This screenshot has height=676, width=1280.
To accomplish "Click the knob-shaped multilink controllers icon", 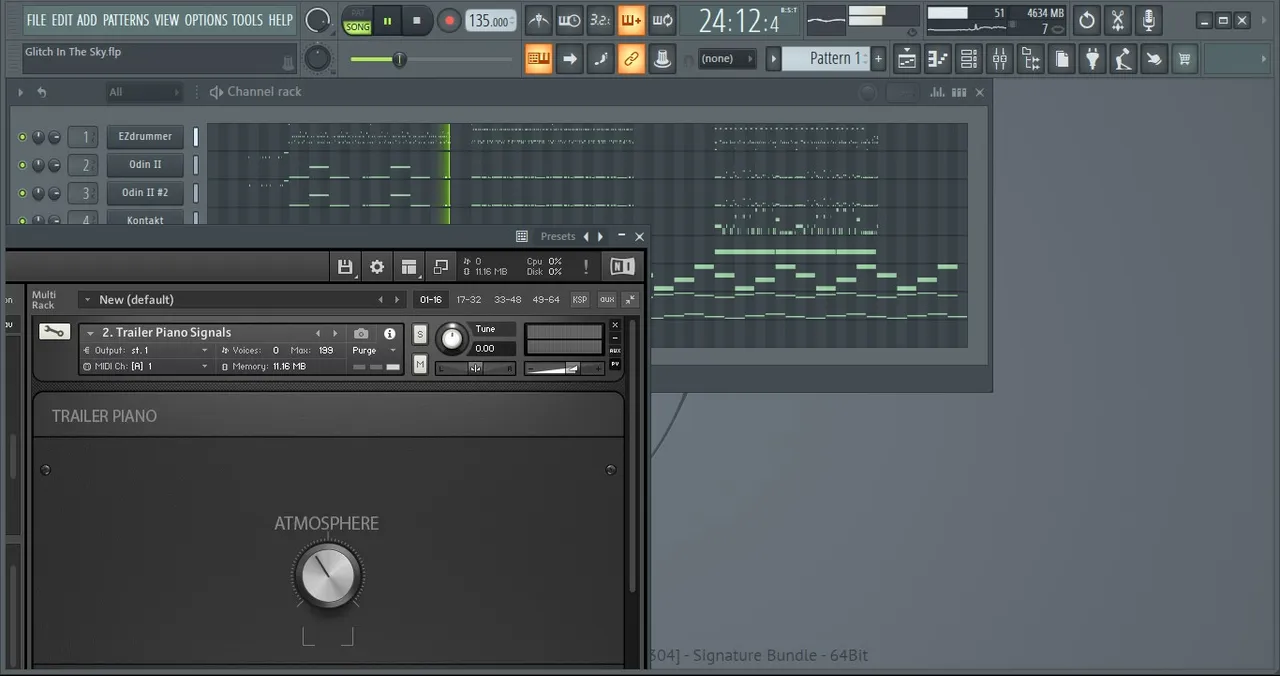I will coord(662,59).
